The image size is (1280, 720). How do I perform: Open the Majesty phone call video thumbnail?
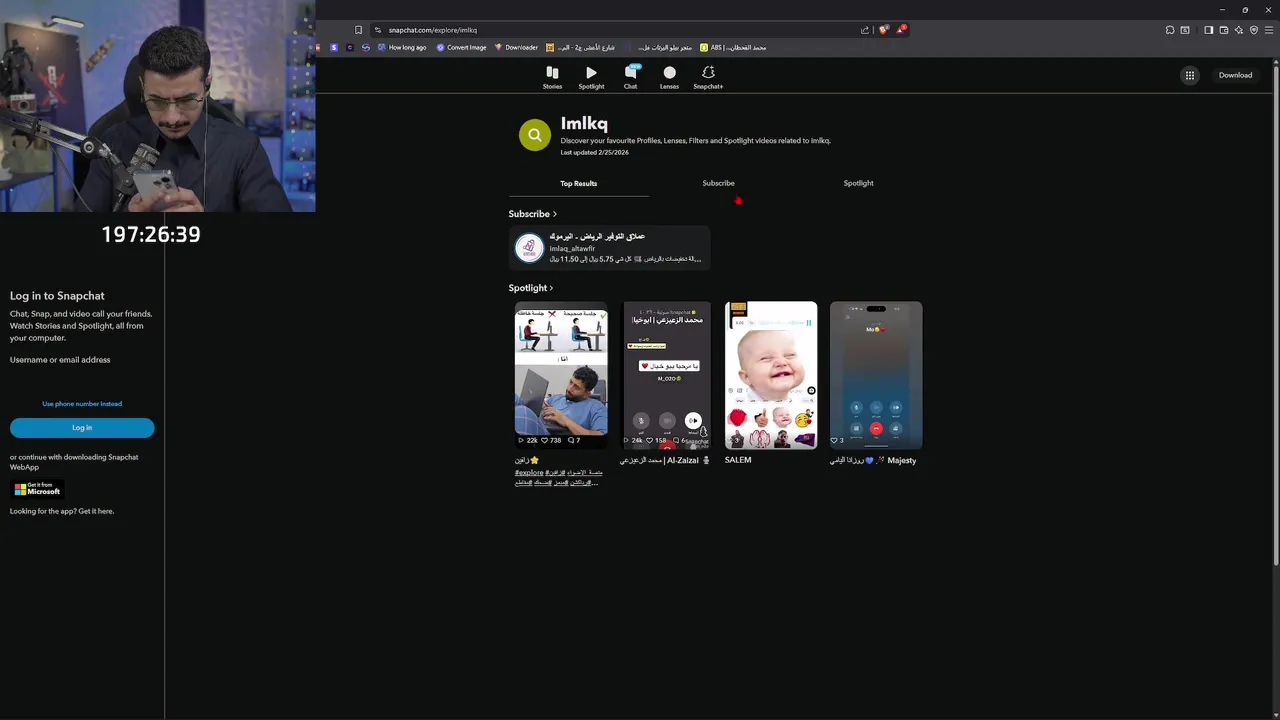[x=876, y=375]
